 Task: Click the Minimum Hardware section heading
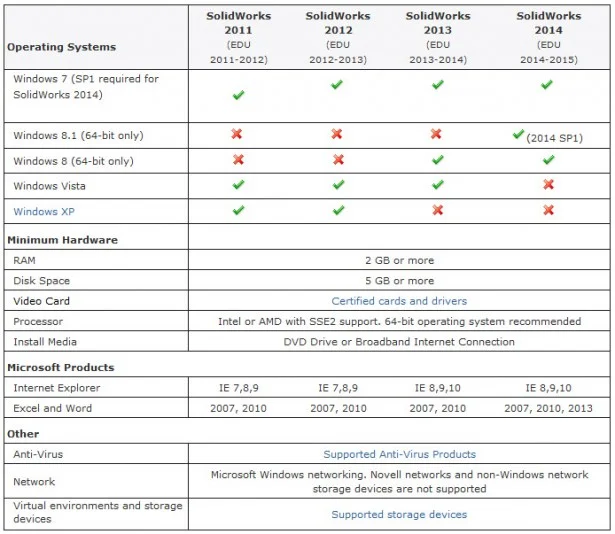pos(62,240)
